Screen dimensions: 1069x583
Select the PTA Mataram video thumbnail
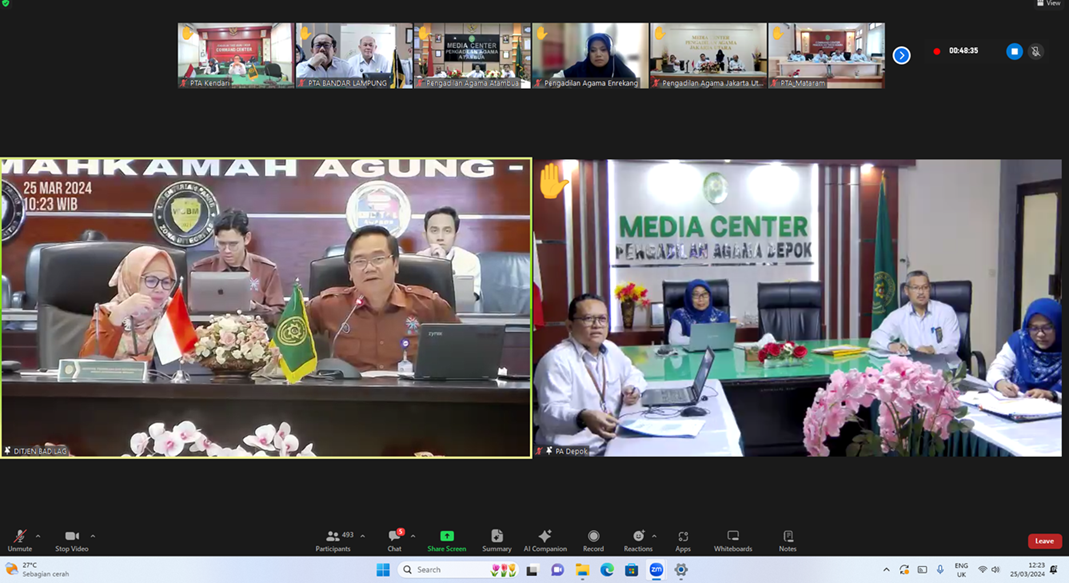pos(826,55)
